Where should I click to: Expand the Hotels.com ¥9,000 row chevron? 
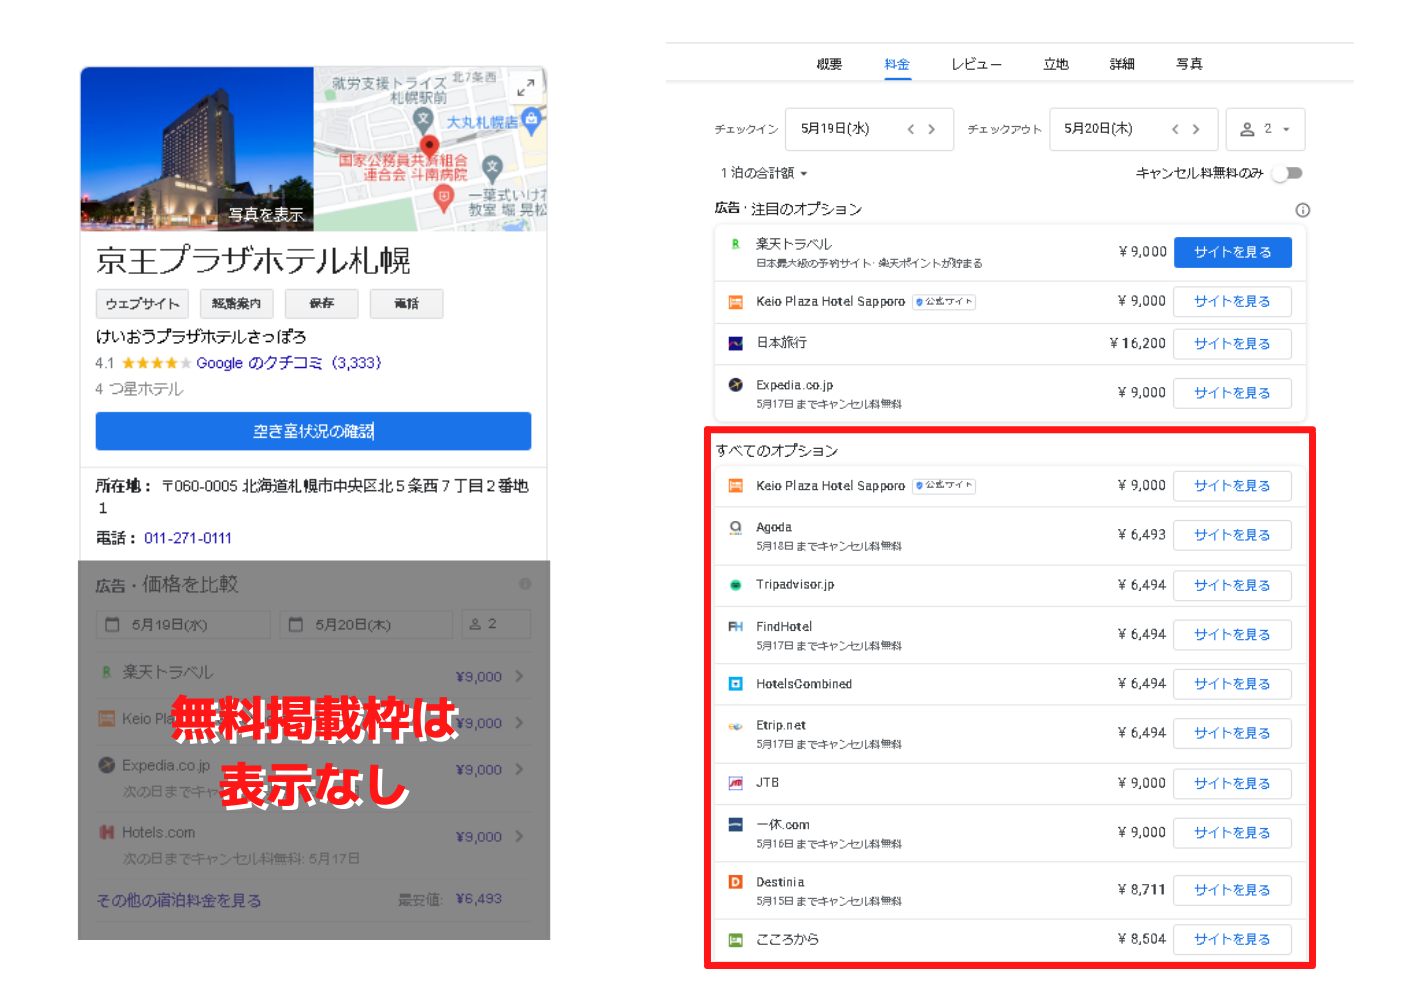pos(520,836)
